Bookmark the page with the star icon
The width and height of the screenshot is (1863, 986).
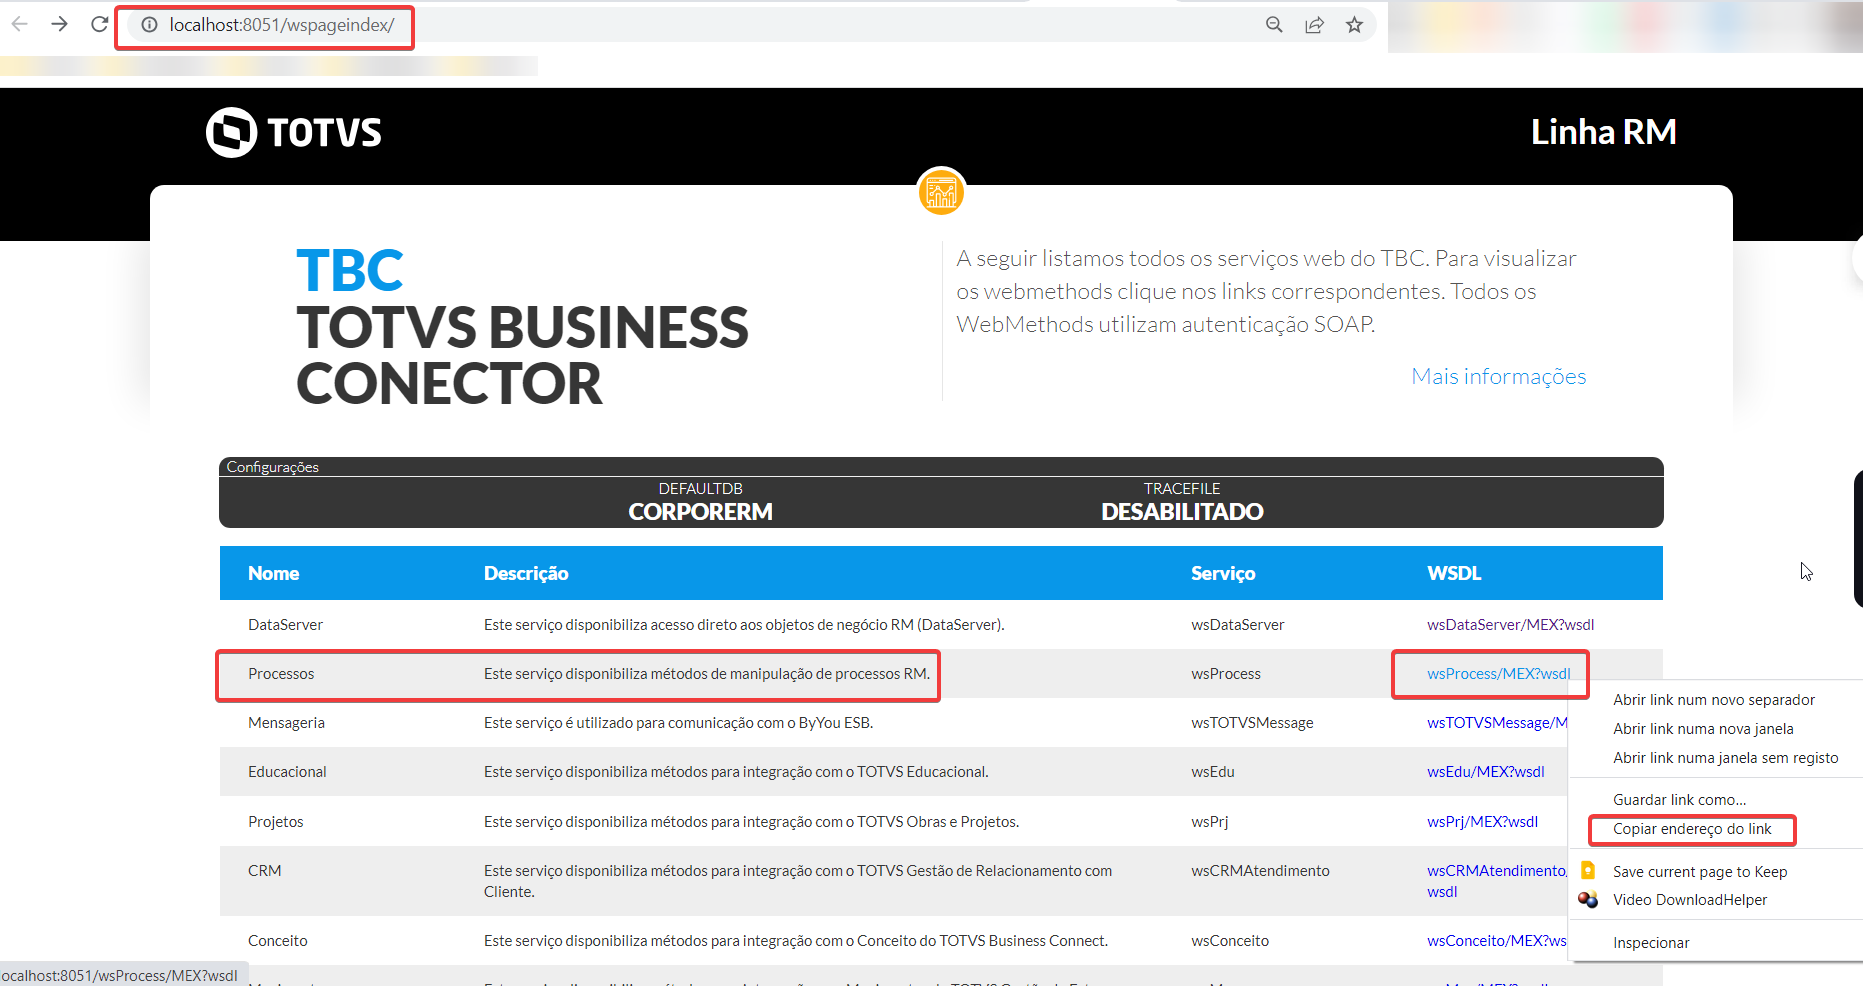coord(1354,25)
